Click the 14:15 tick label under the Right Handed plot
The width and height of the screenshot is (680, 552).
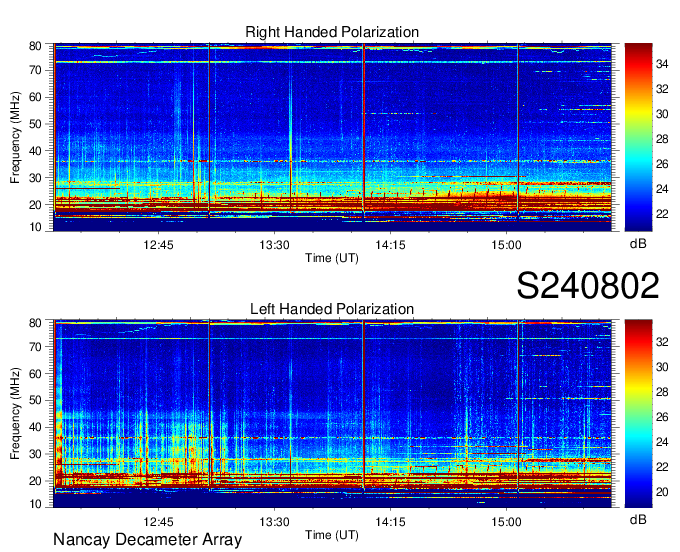coord(390,245)
